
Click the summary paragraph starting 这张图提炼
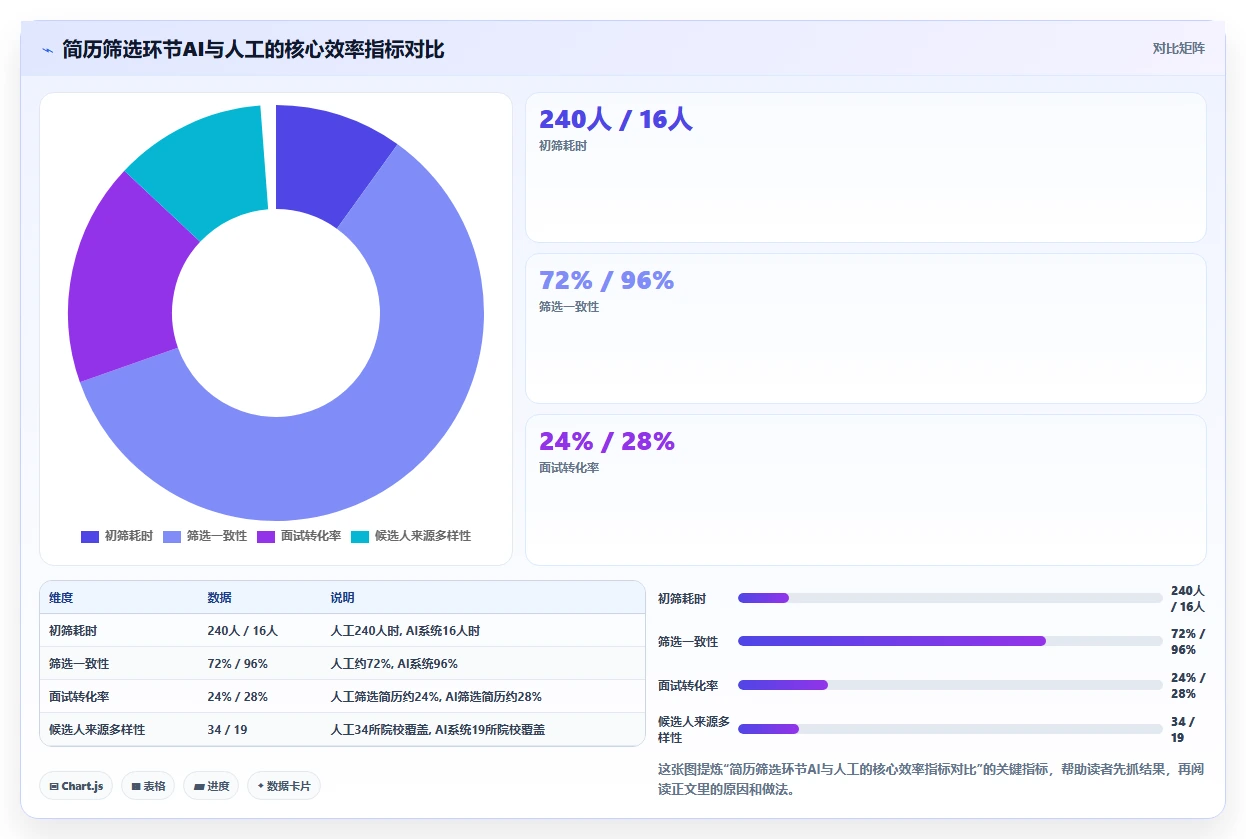click(x=930, y=779)
